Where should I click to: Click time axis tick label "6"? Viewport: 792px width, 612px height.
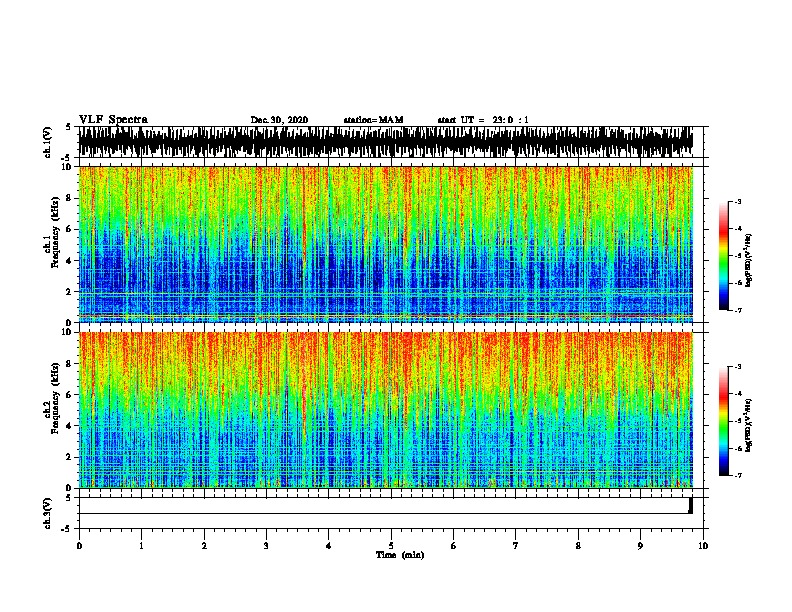(x=454, y=546)
